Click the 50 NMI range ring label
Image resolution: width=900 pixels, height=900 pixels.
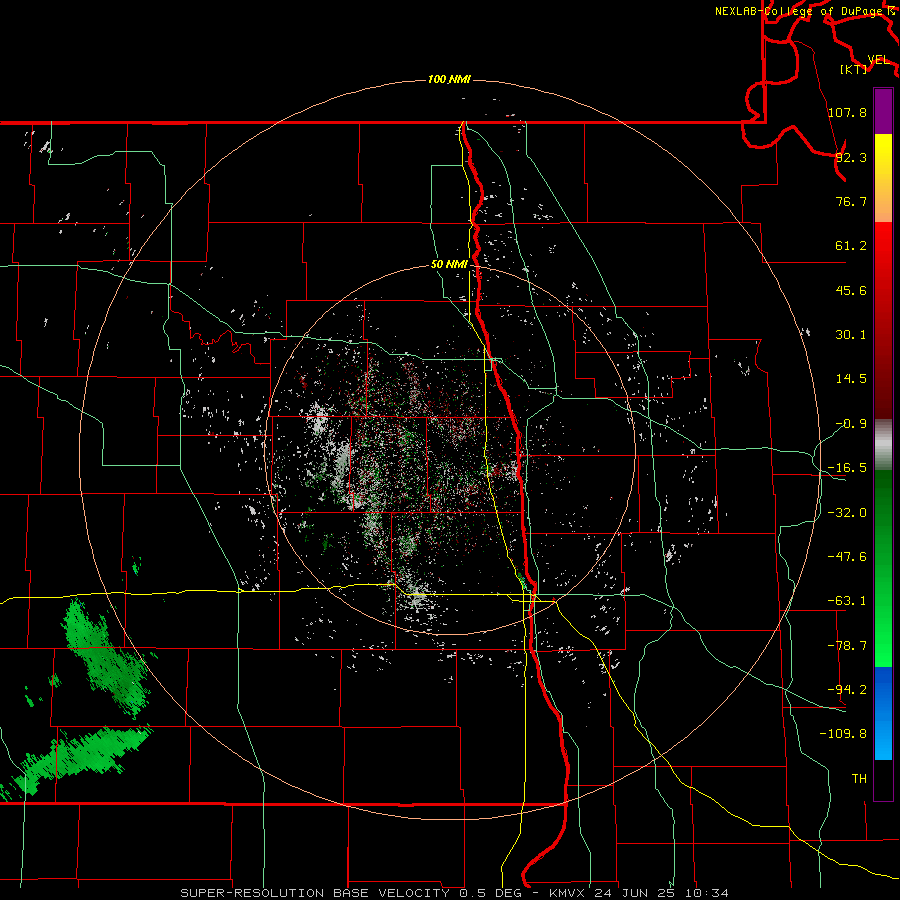449,265
